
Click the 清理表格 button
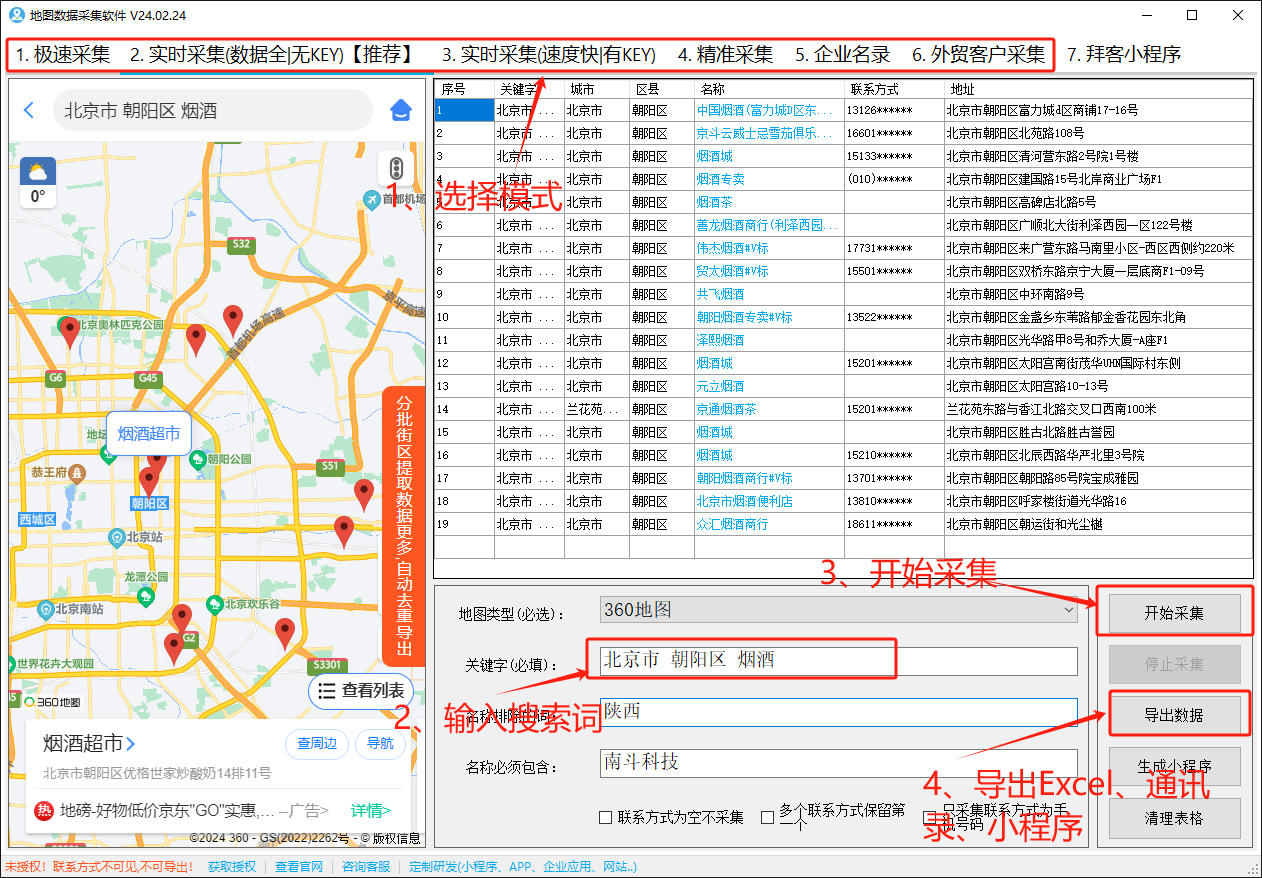click(x=1174, y=818)
